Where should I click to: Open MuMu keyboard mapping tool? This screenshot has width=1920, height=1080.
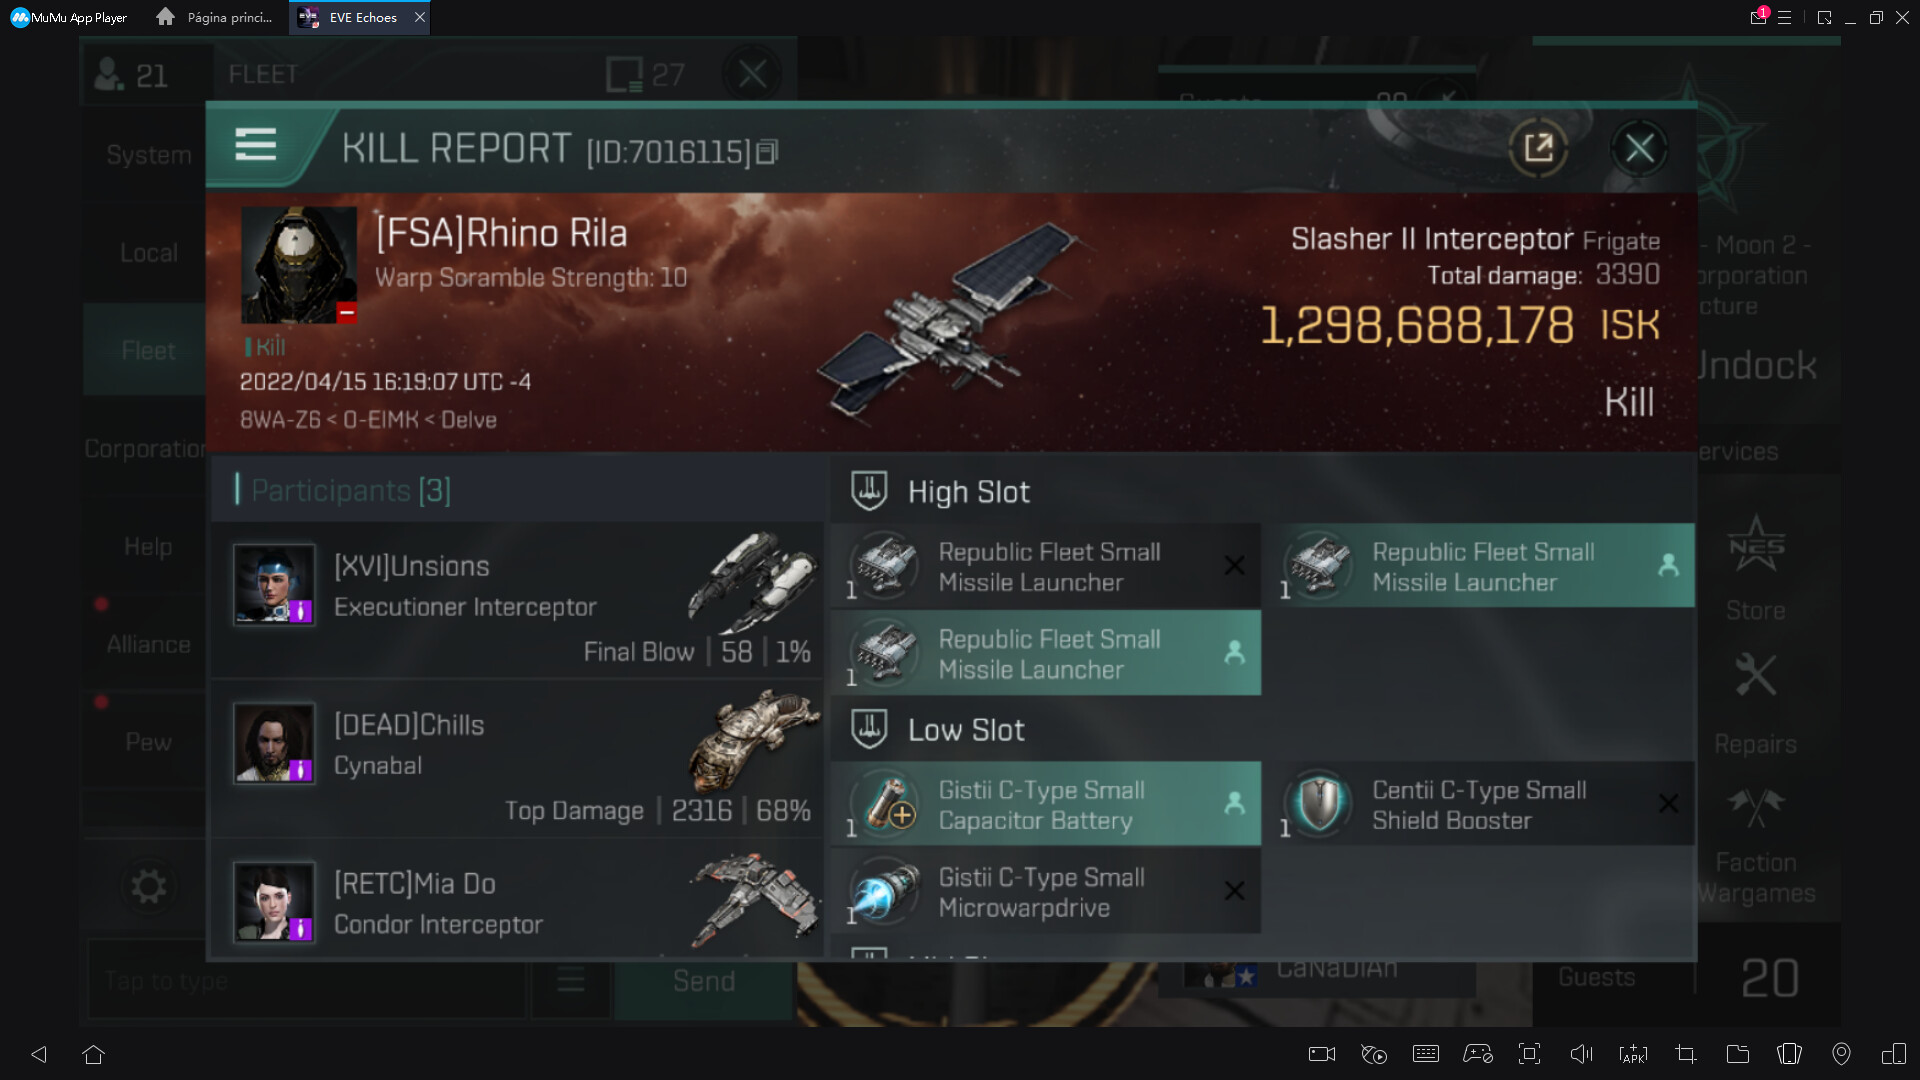(x=1426, y=1054)
